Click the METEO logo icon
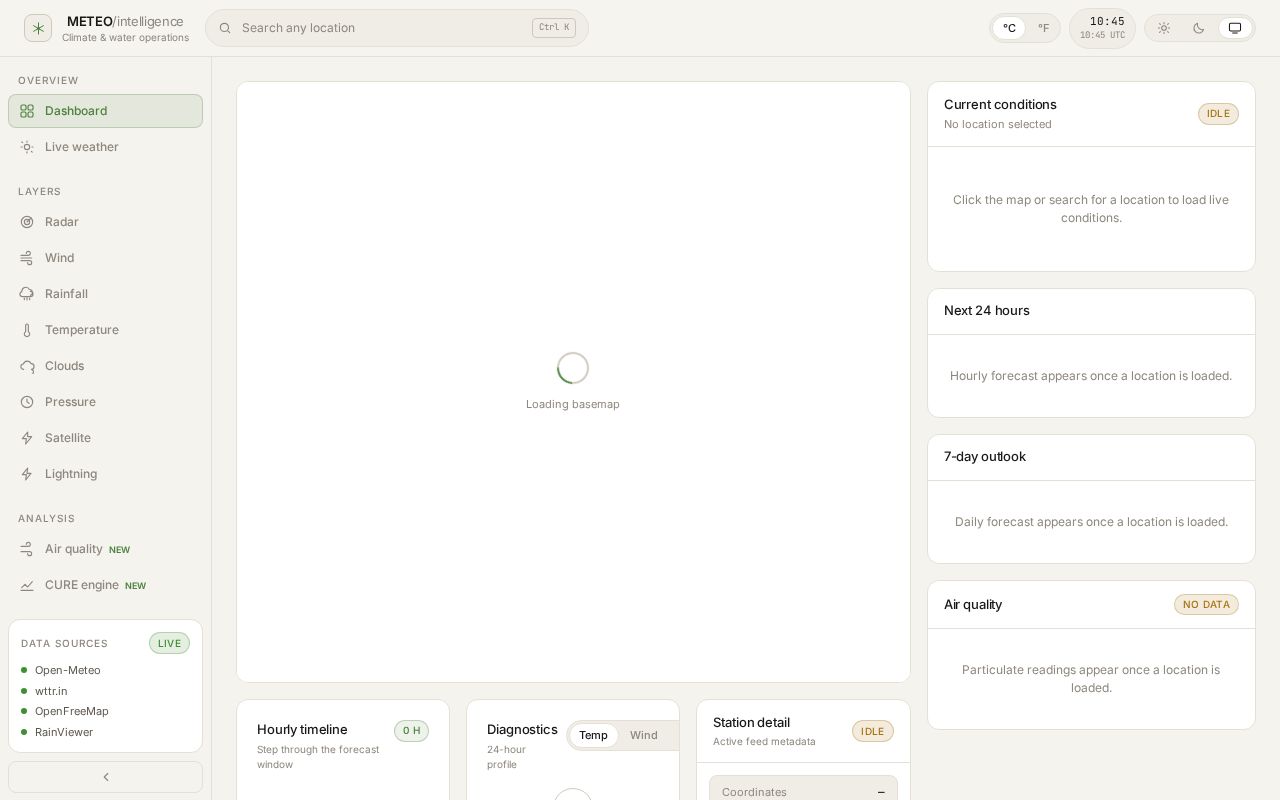1280x800 pixels. [x=38, y=28]
